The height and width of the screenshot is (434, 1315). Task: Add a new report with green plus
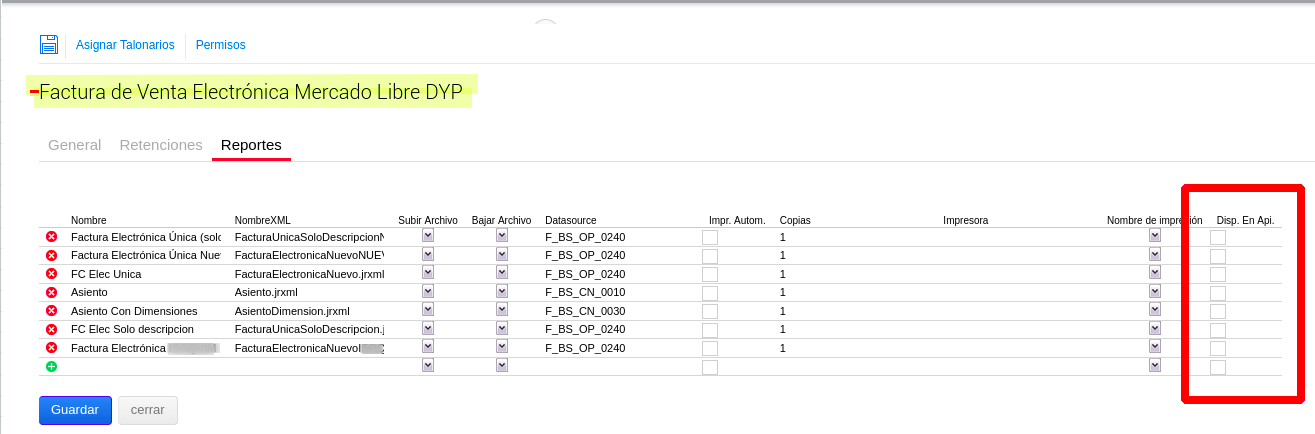pyautogui.click(x=51, y=366)
